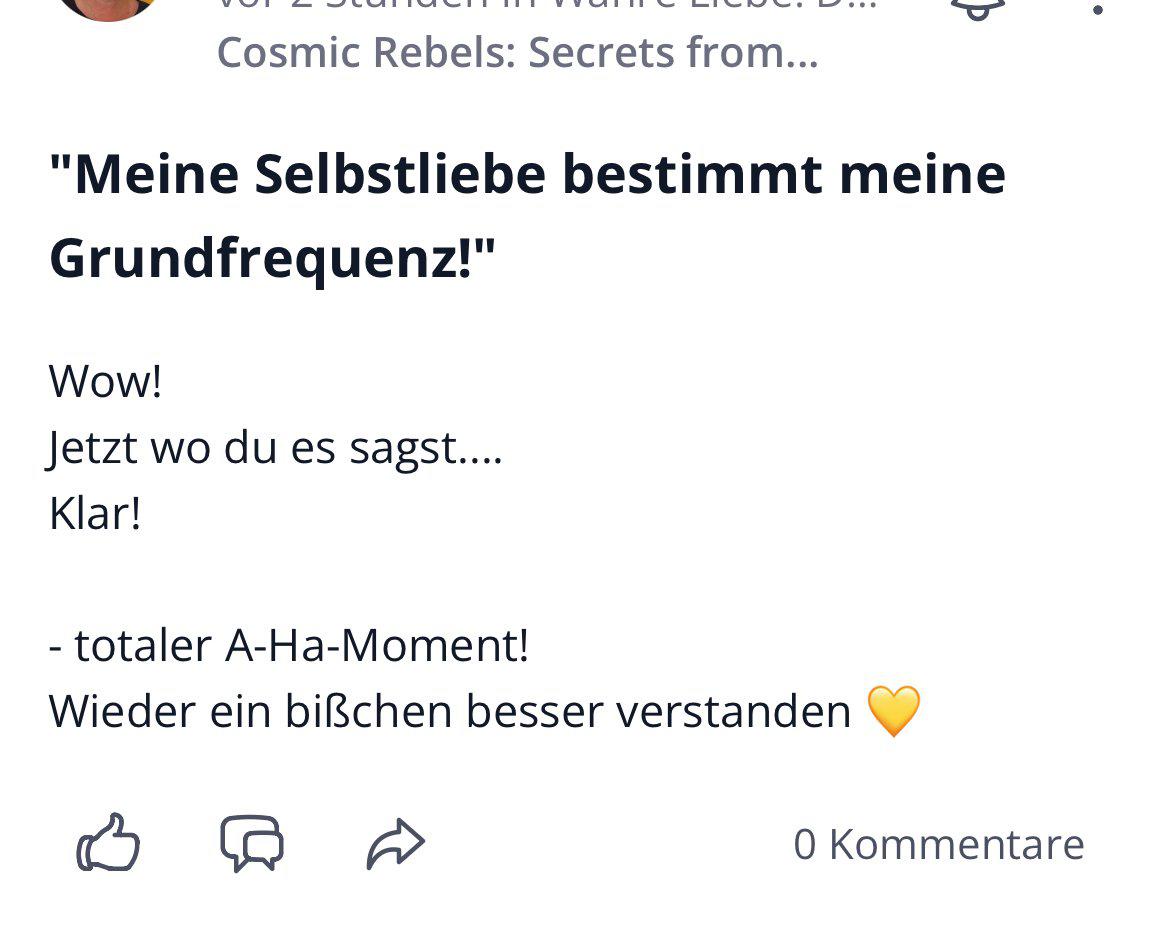The width and height of the screenshot is (1170, 928).
Task: Click the 'Wow!' text line
Action: coord(105,381)
